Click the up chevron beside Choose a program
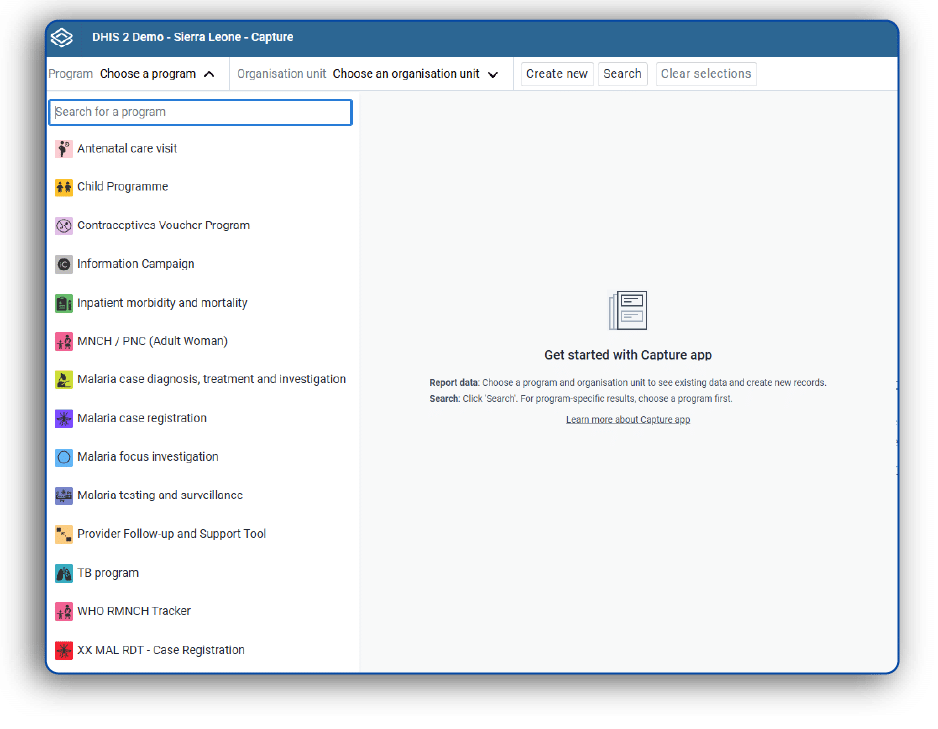The height and width of the screenshot is (729, 938). 209,74
